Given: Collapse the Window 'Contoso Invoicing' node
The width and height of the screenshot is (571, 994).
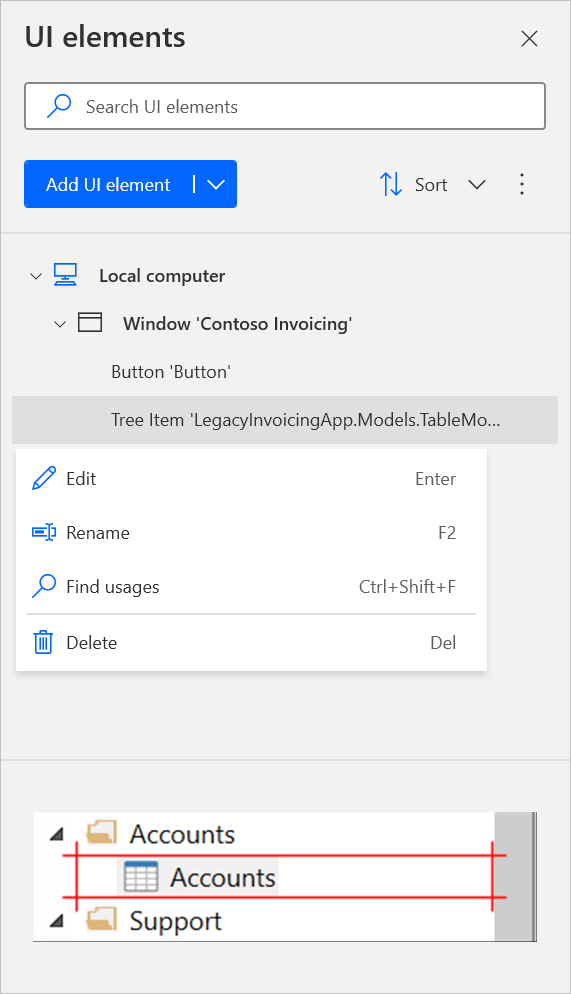Looking at the screenshot, I should click(60, 324).
